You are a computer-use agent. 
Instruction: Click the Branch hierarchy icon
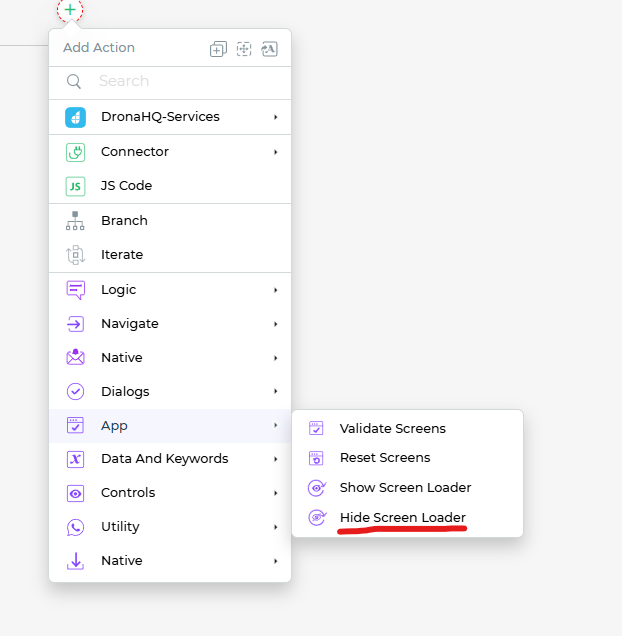[x=75, y=221]
